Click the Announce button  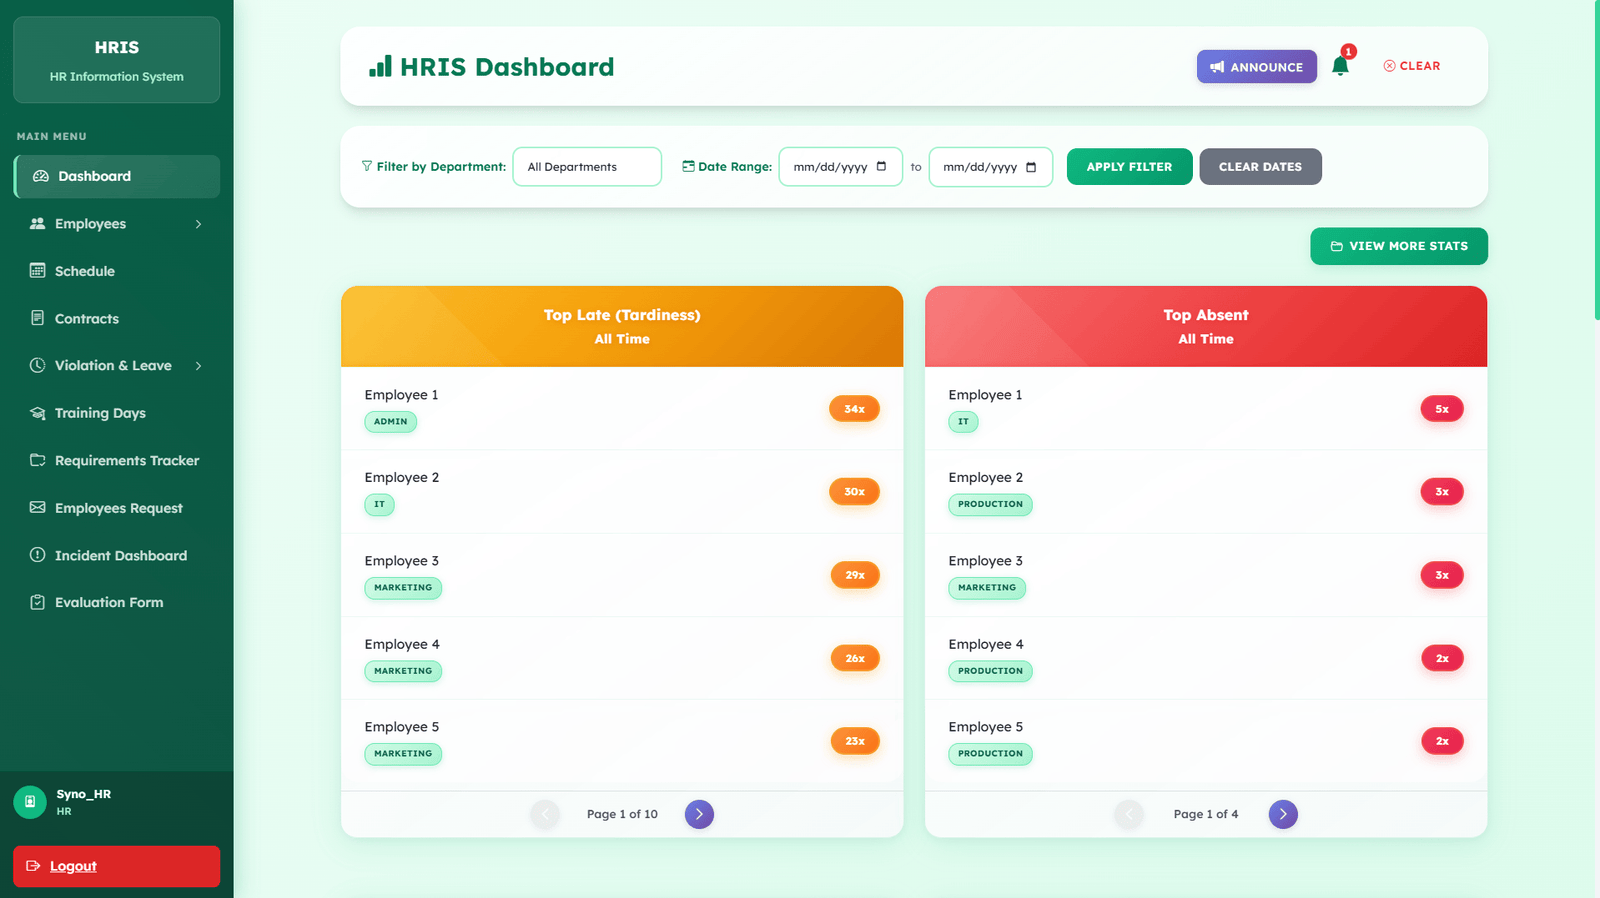point(1256,67)
